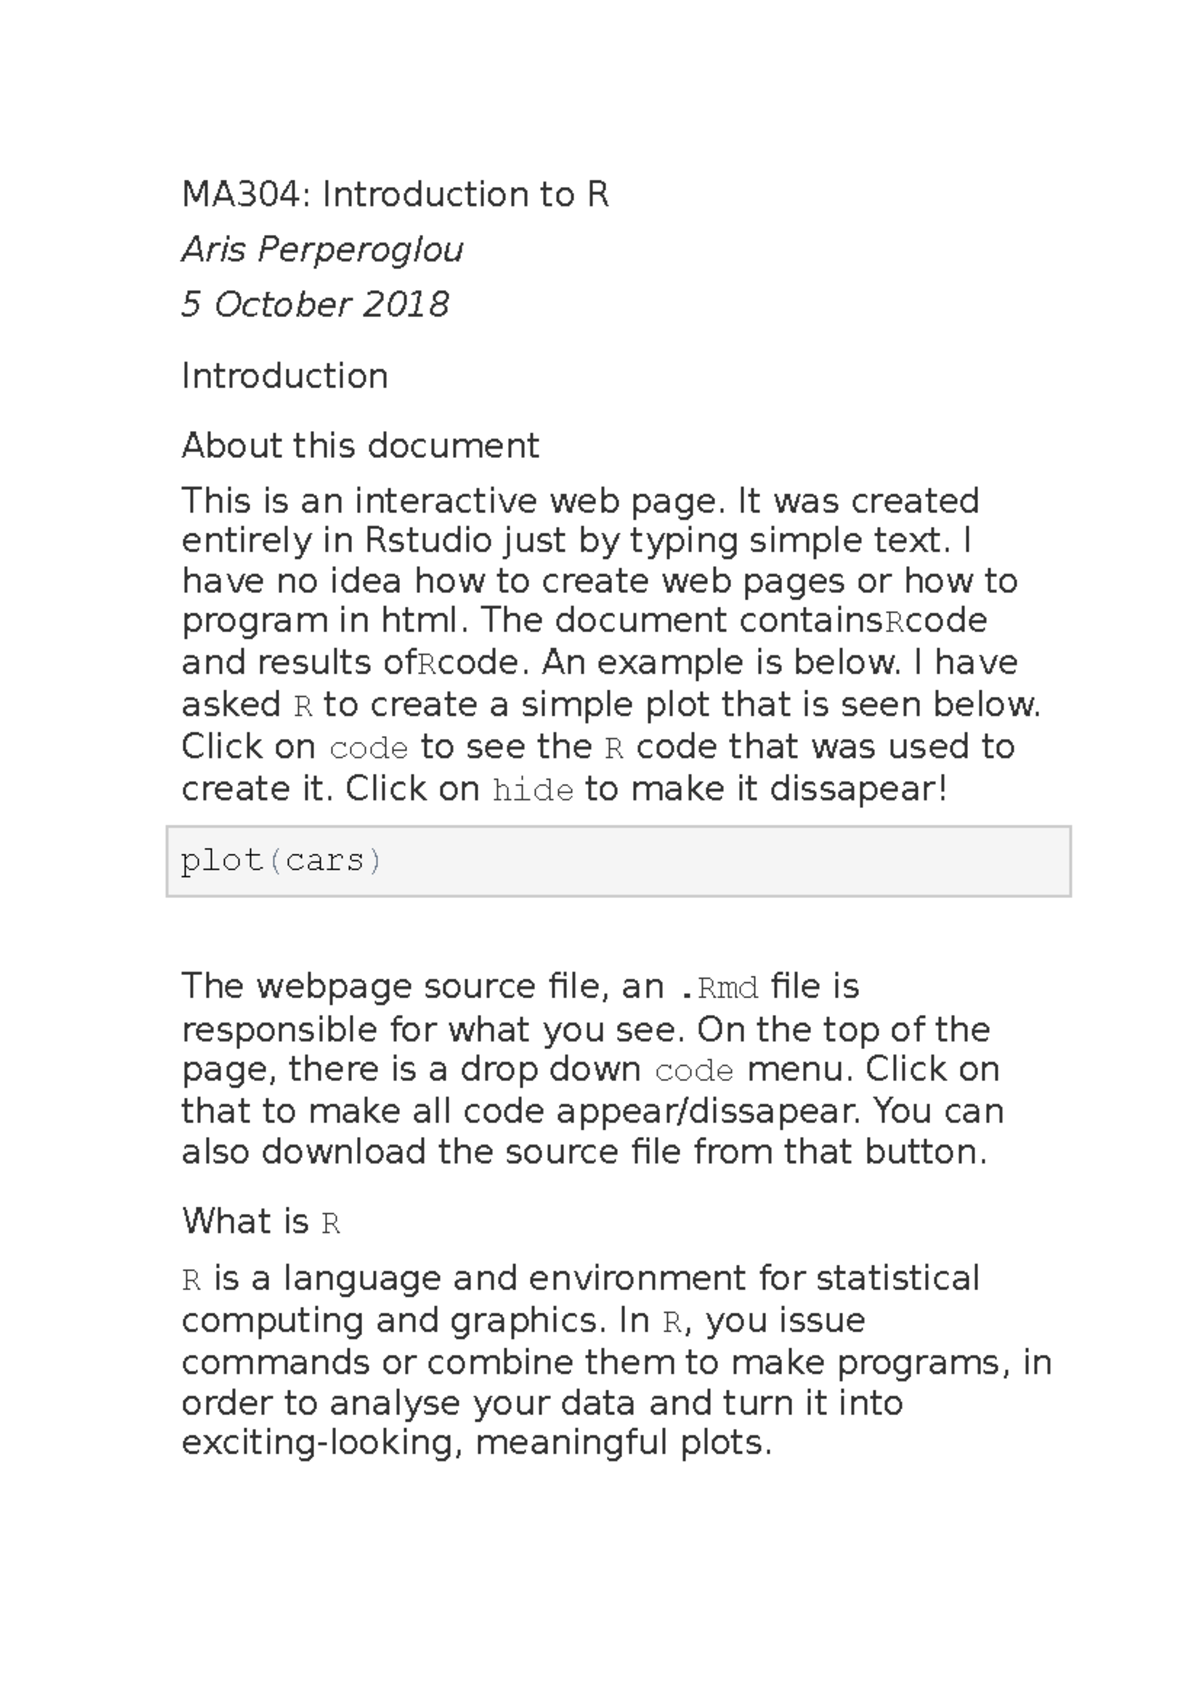Click the title 'MA304: Introduction to R'
This screenshot has height=1698, width=1200.
click(x=395, y=194)
